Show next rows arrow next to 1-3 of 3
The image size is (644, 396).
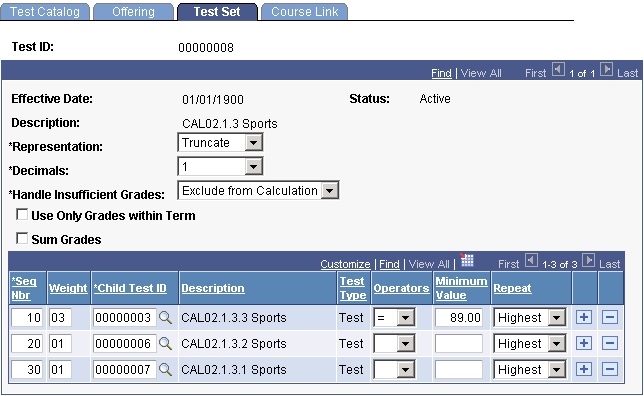[x=589, y=260]
